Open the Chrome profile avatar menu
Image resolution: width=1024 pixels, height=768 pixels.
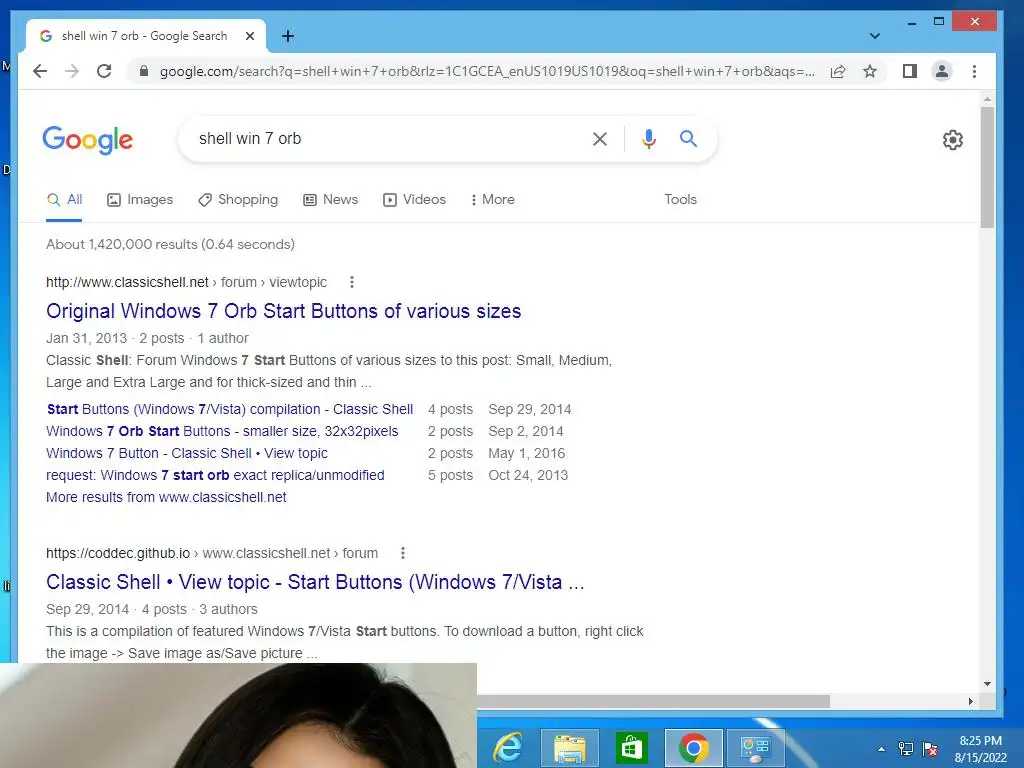(942, 71)
